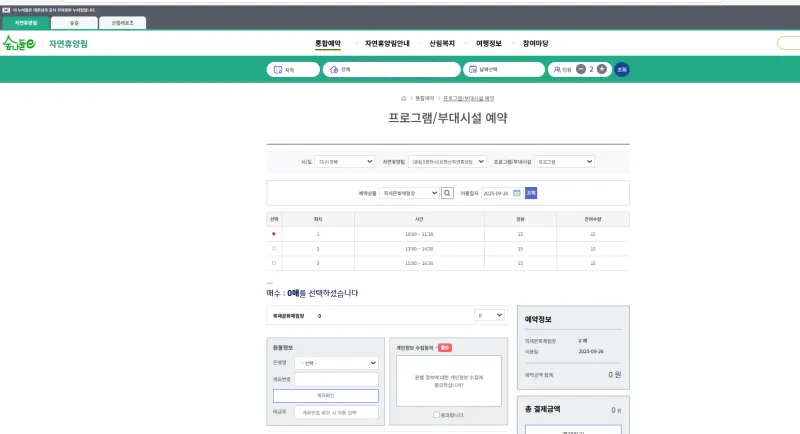Viewport: 800px width, 434px height.
Task: Select session 2 radio button (13:00 ~ 14:30)
Action: click(x=274, y=248)
